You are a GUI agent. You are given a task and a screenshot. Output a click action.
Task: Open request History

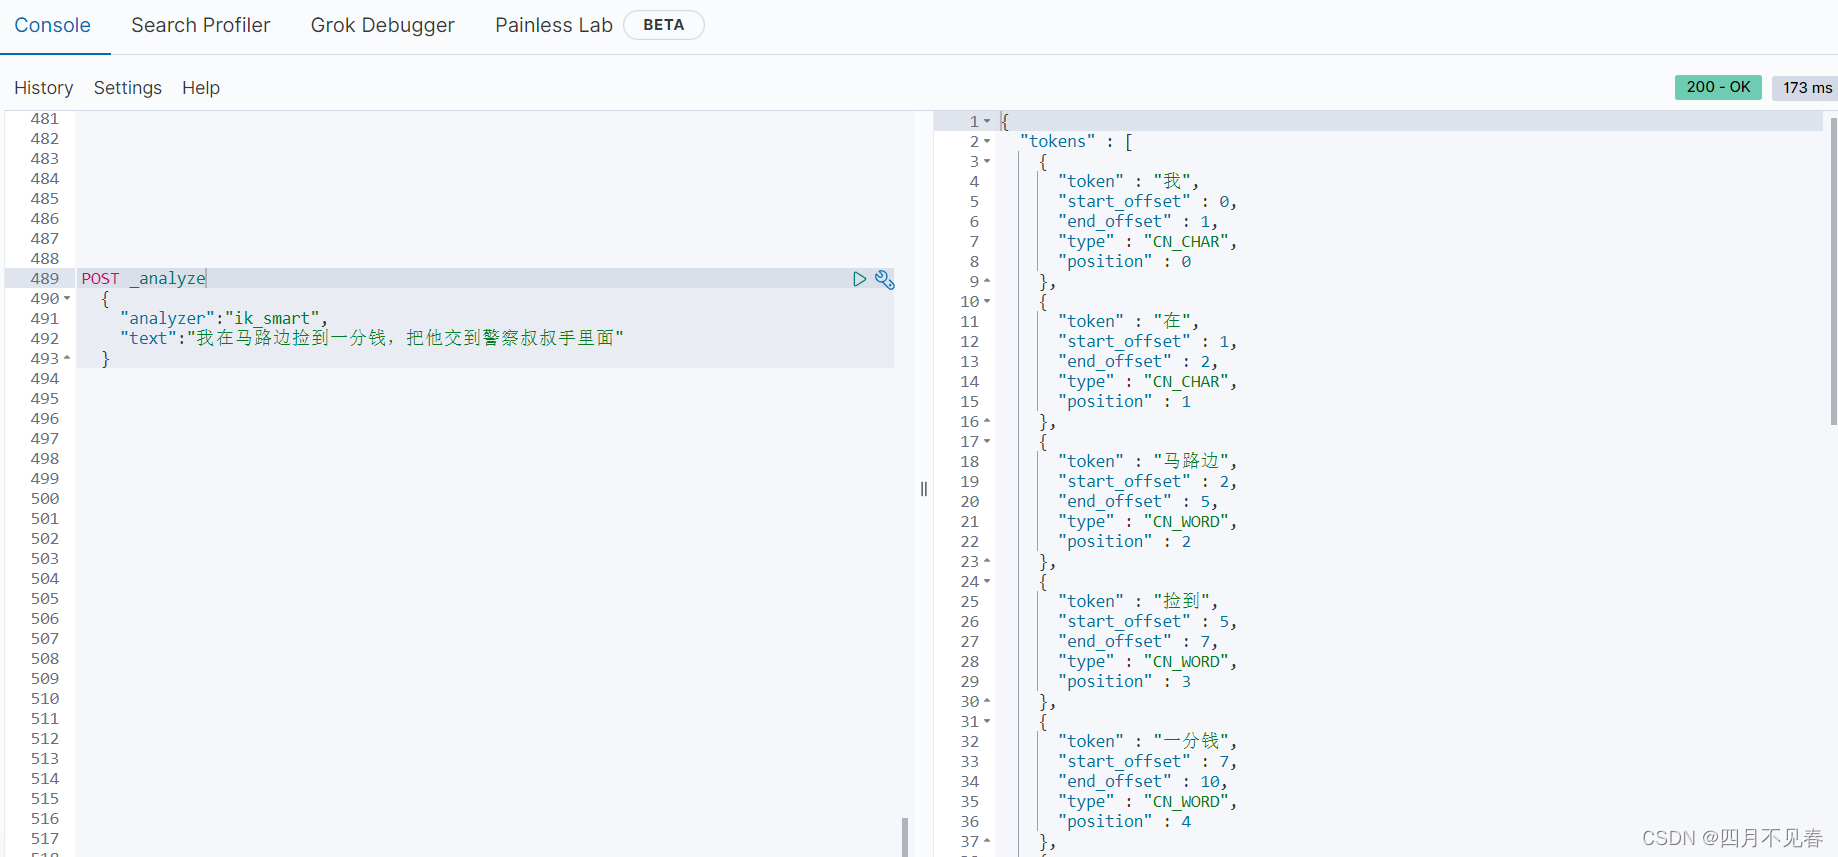coord(43,88)
